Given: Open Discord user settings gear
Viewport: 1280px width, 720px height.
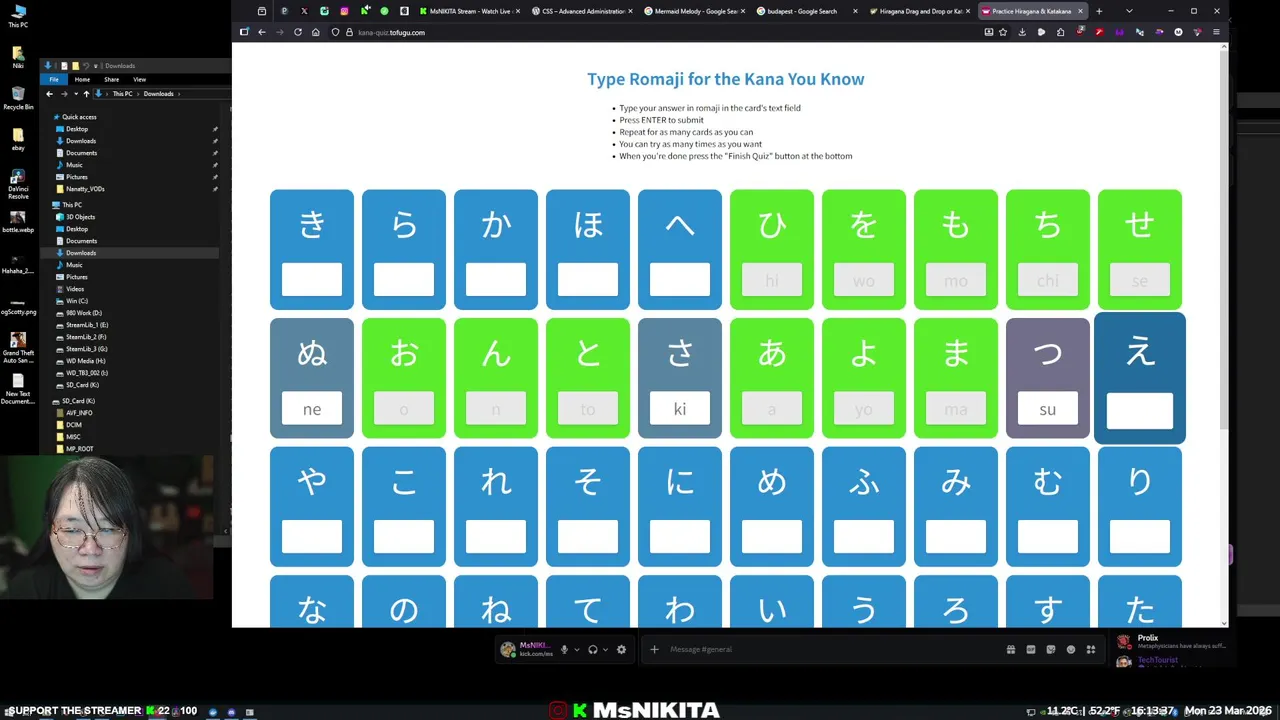Looking at the screenshot, I should pos(621,649).
